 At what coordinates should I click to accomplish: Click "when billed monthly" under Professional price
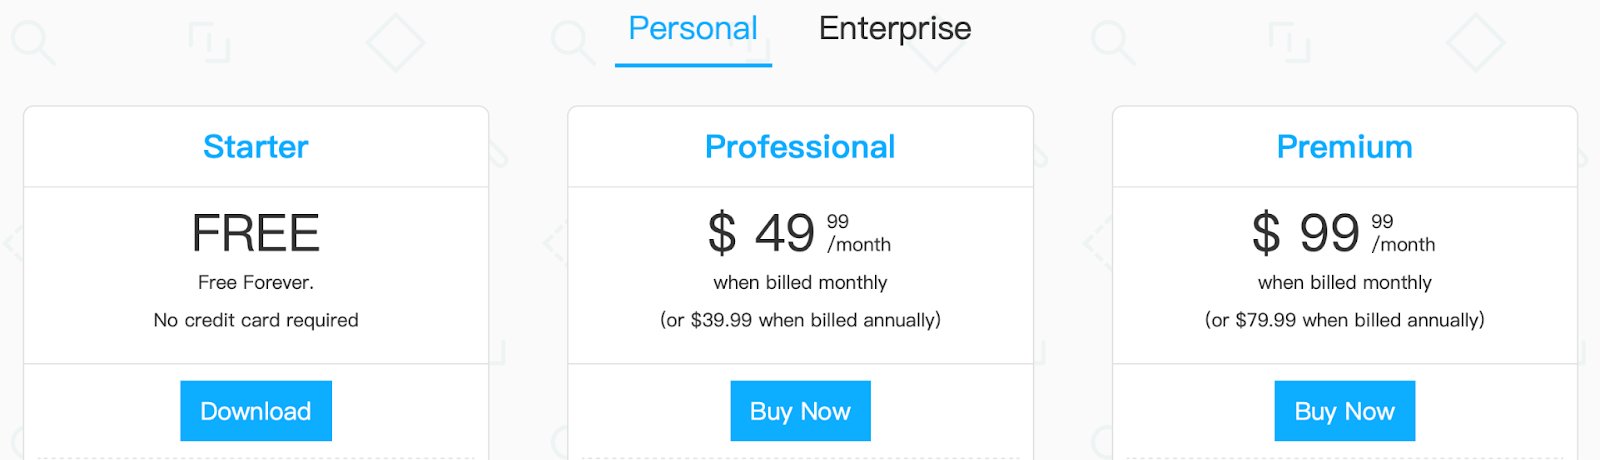[x=800, y=283]
